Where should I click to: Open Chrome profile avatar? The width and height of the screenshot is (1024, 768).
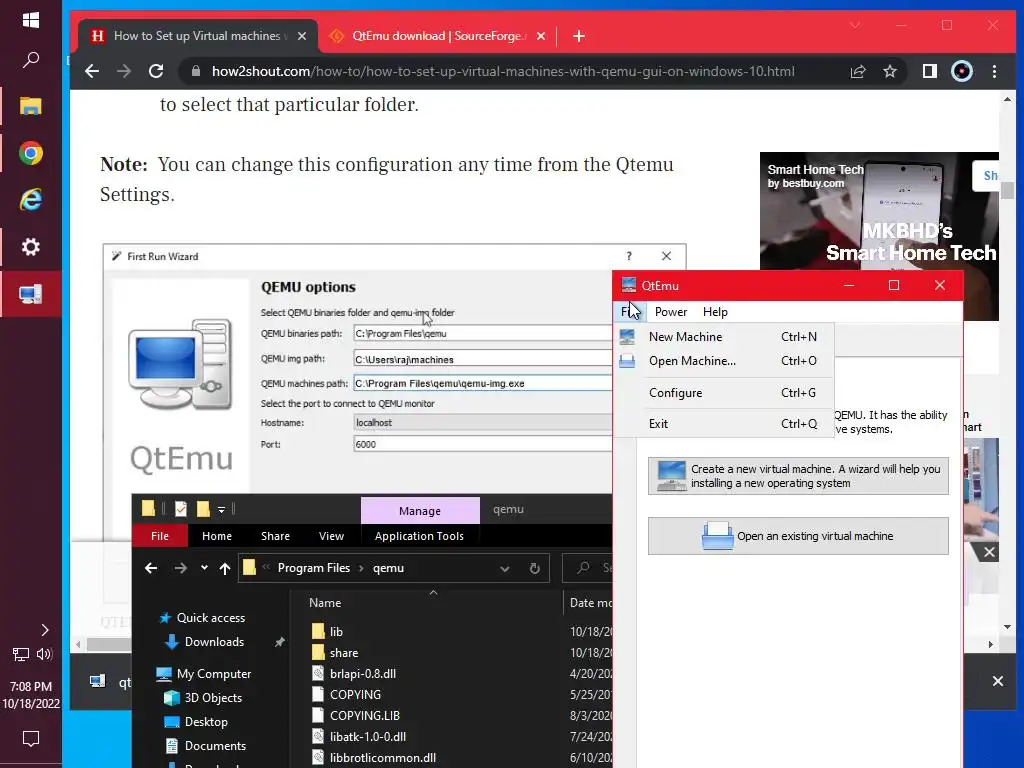(x=961, y=71)
